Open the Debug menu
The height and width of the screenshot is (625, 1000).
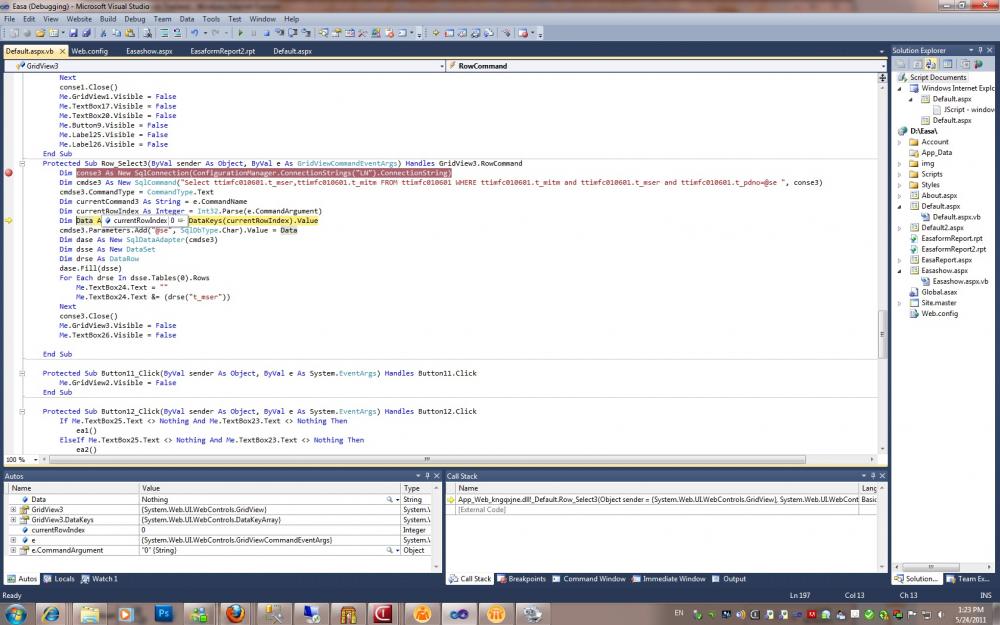pyautogui.click(x=135, y=19)
